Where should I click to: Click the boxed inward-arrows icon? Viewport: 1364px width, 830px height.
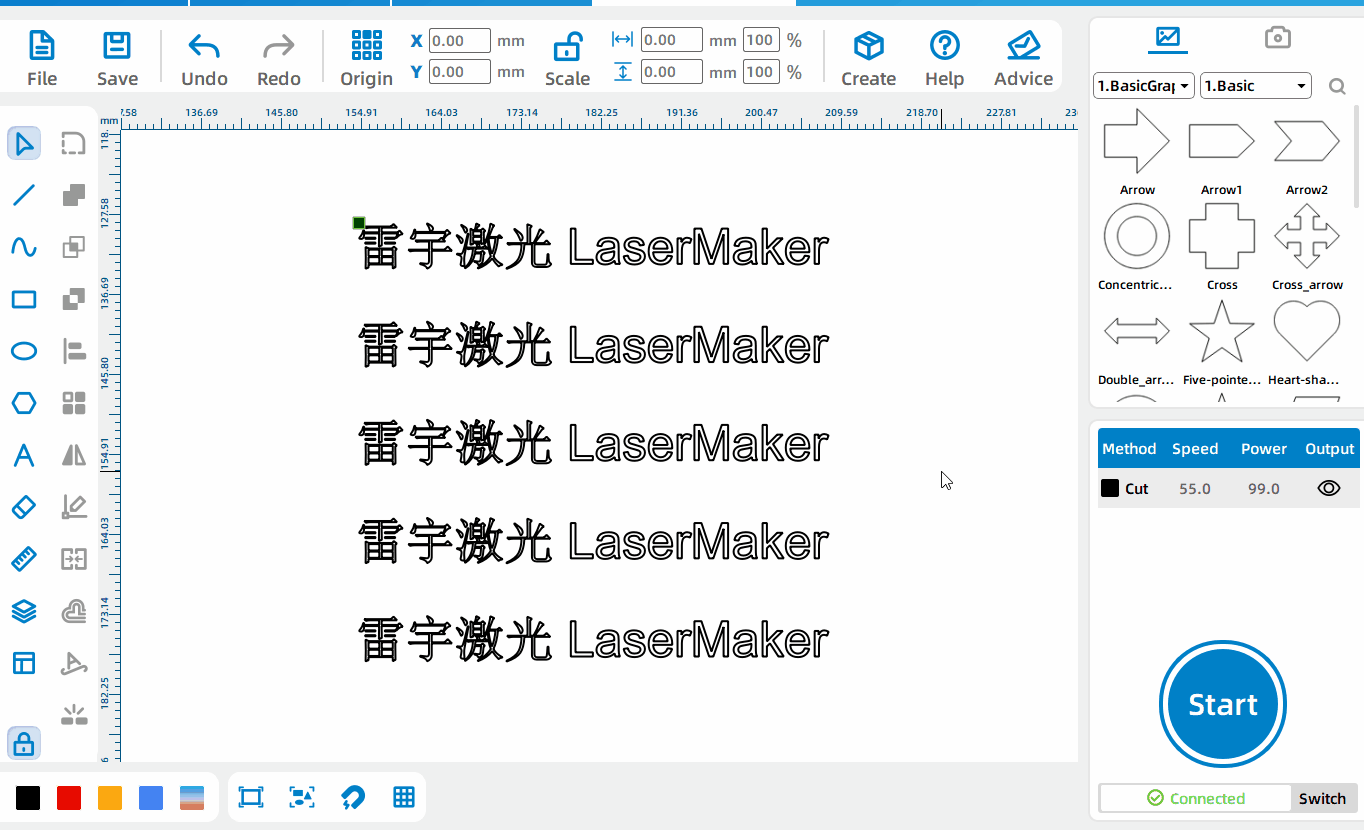[x=73, y=559]
